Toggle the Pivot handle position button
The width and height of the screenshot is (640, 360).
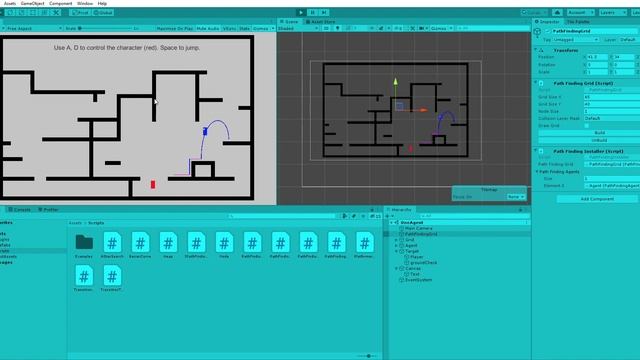[80, 13]
